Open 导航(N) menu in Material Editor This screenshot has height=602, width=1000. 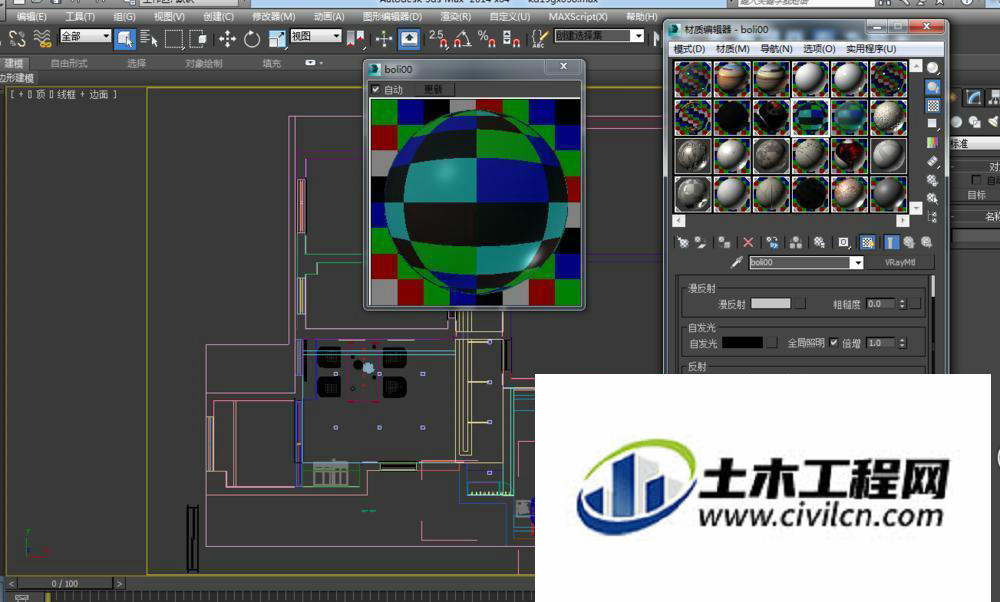(x=776, y=48)
